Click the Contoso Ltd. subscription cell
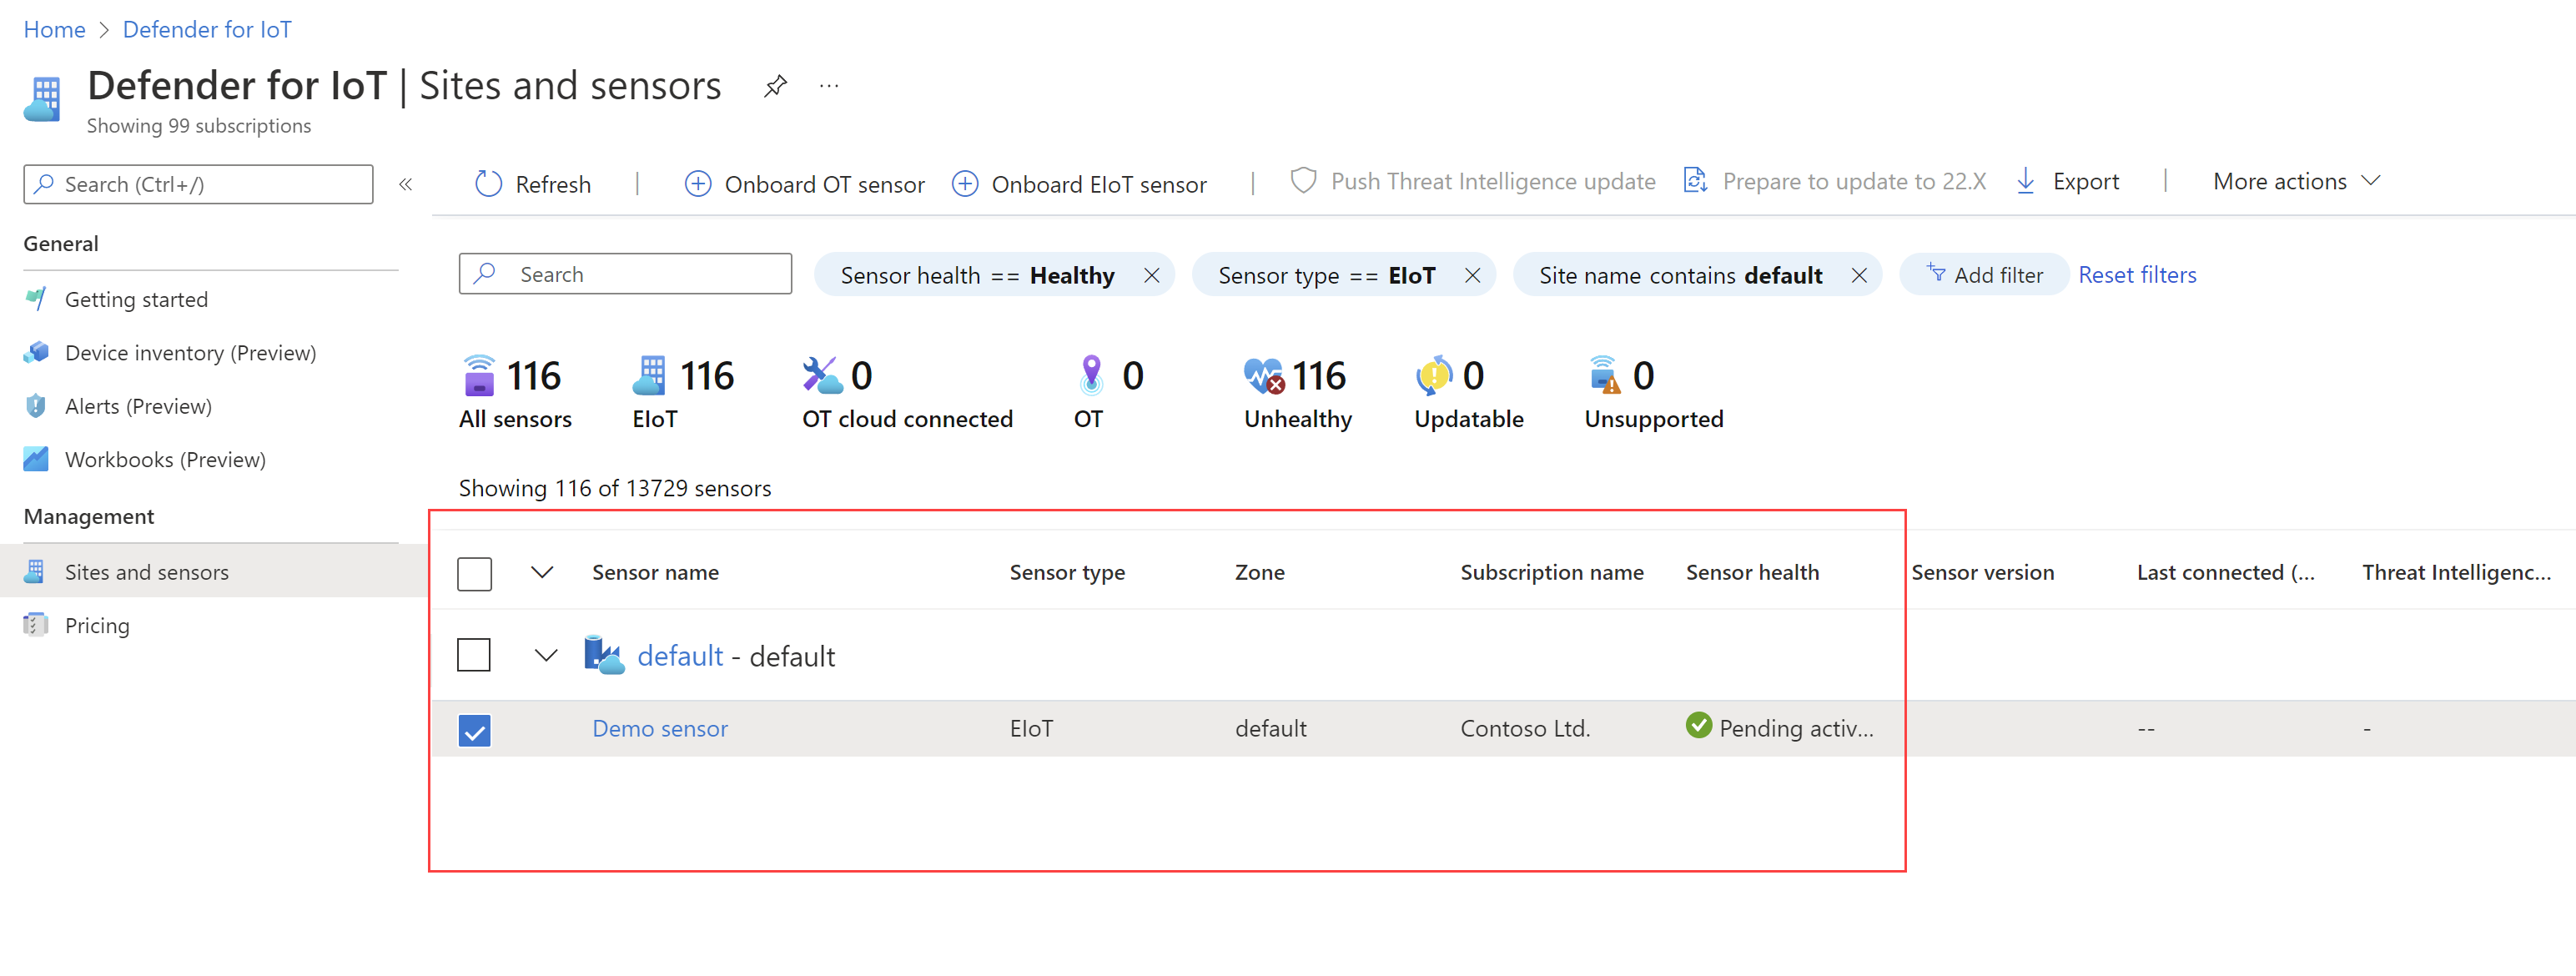Image resolution: width=2576 pixels, height=976 pixels. pos(1525,729)
